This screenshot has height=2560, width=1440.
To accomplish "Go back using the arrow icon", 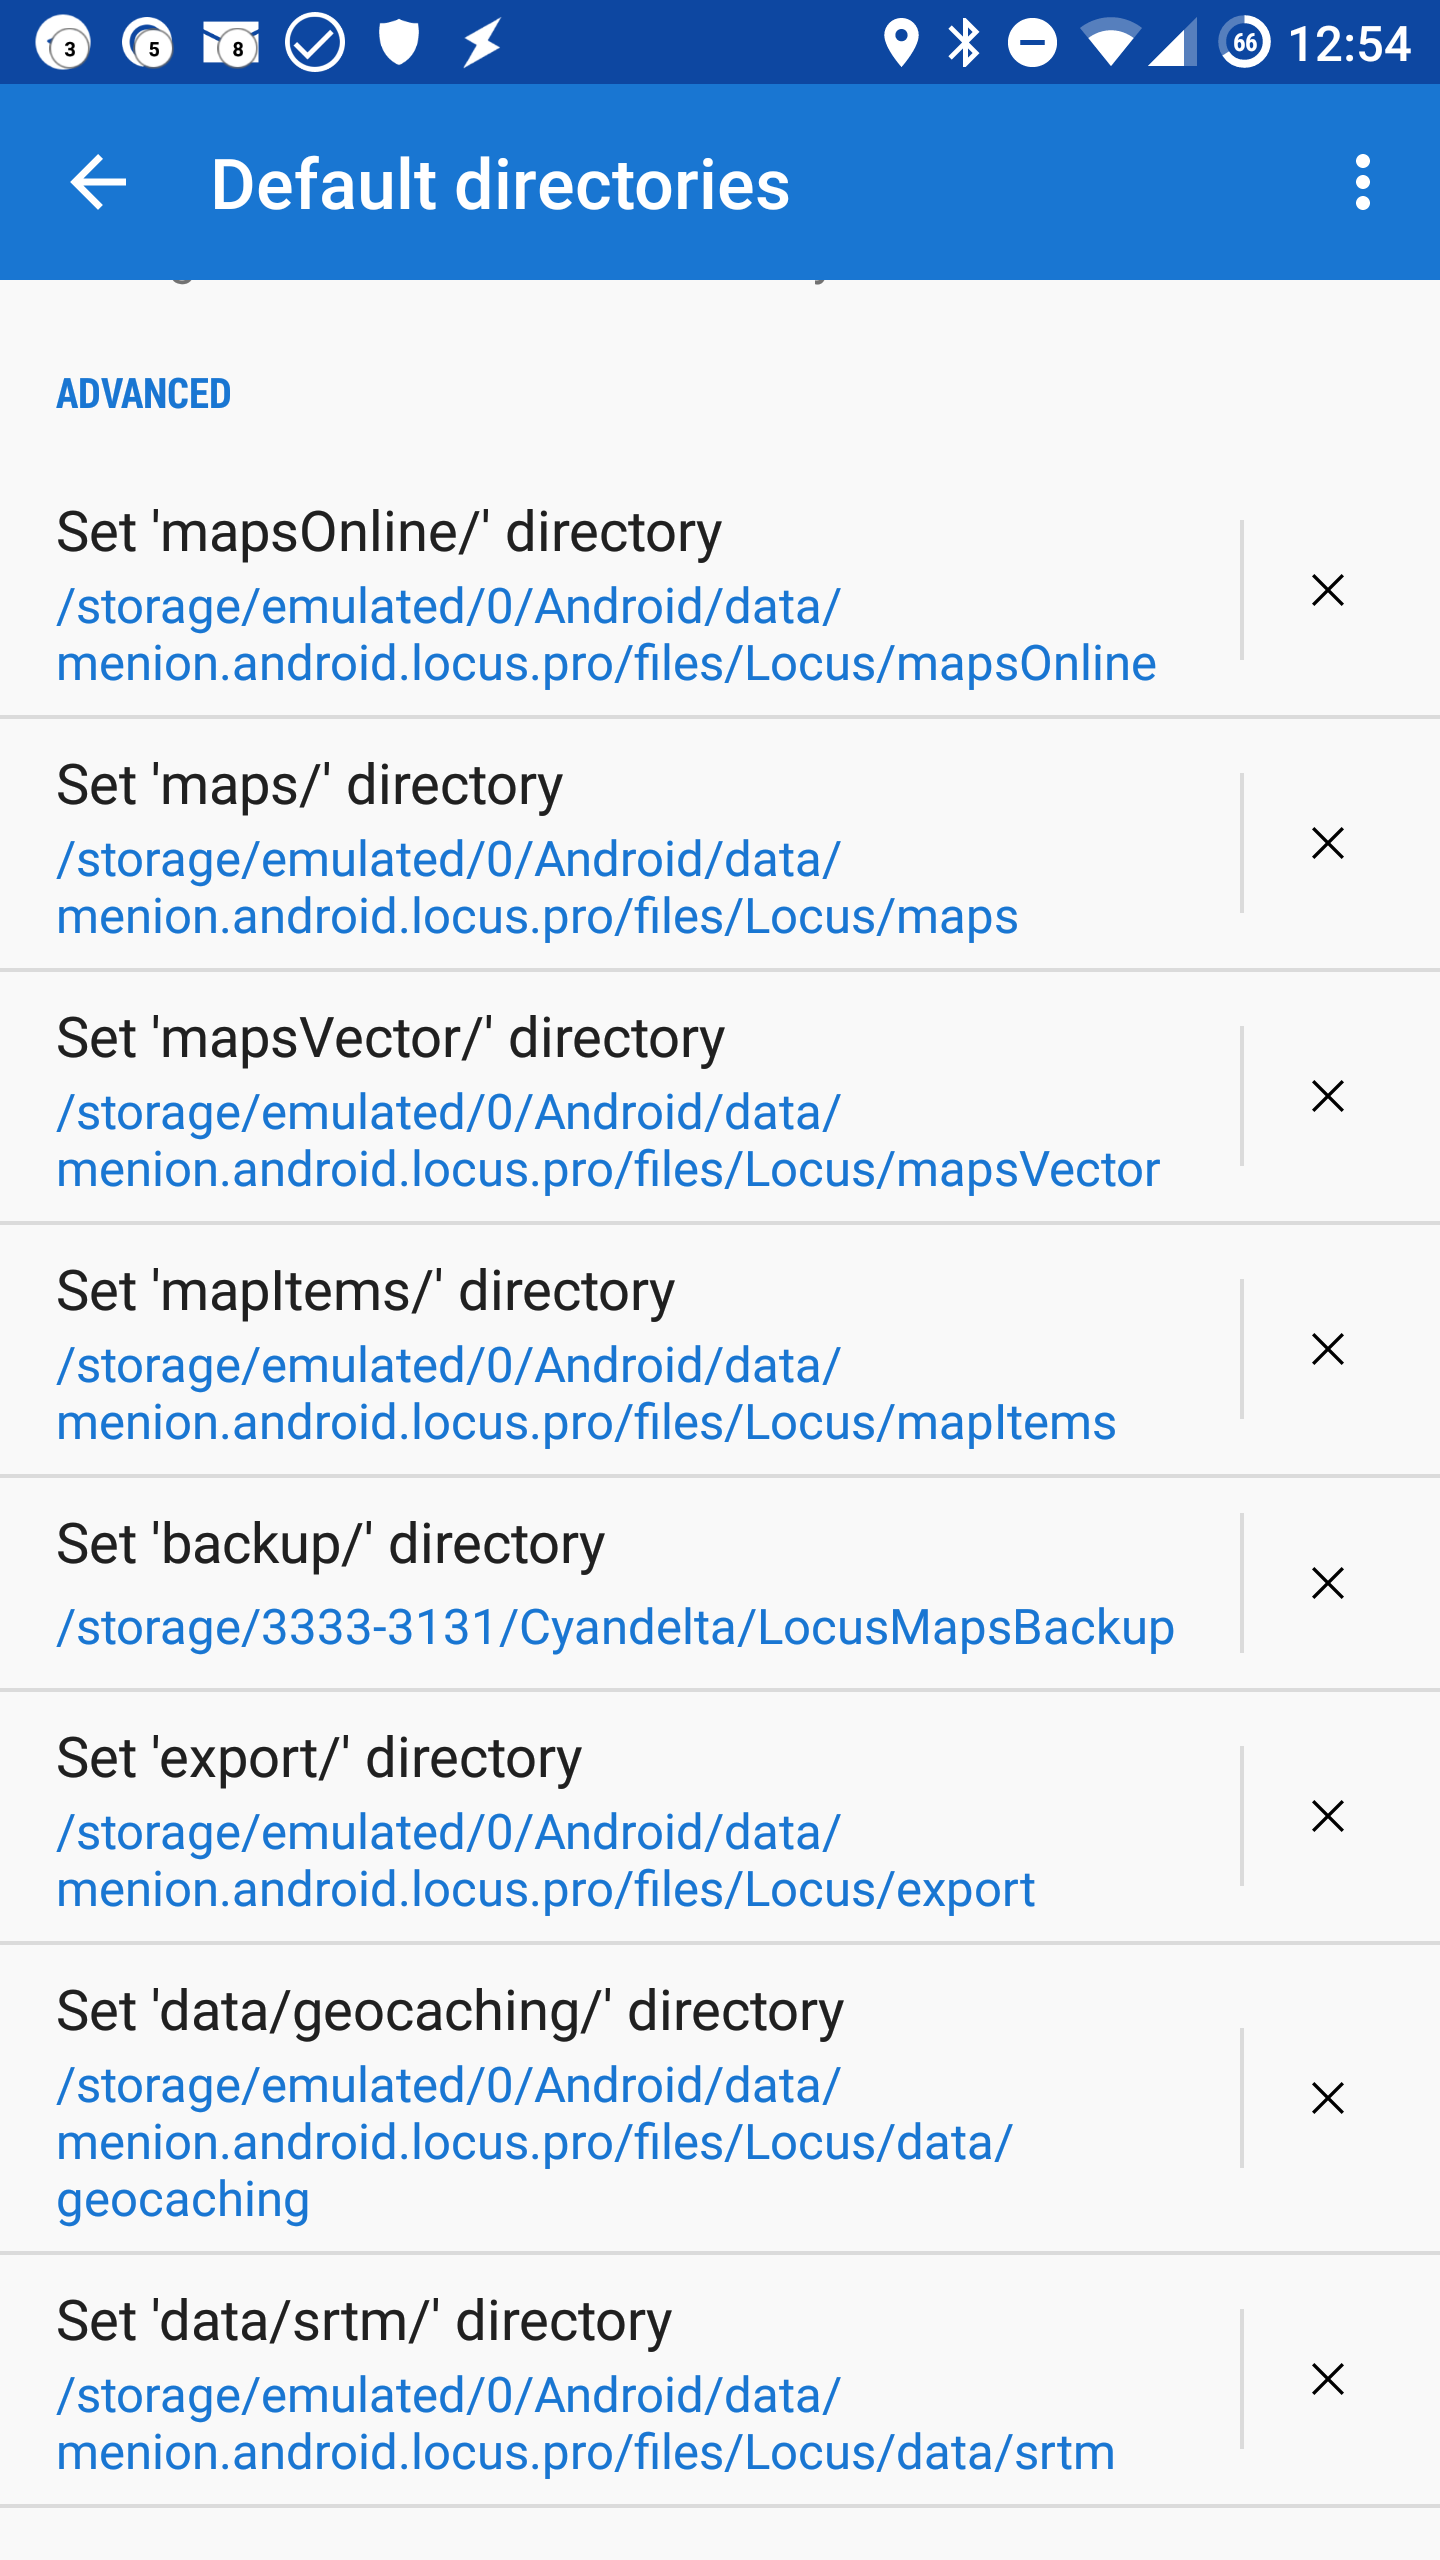I will click(x=98, y=183).
